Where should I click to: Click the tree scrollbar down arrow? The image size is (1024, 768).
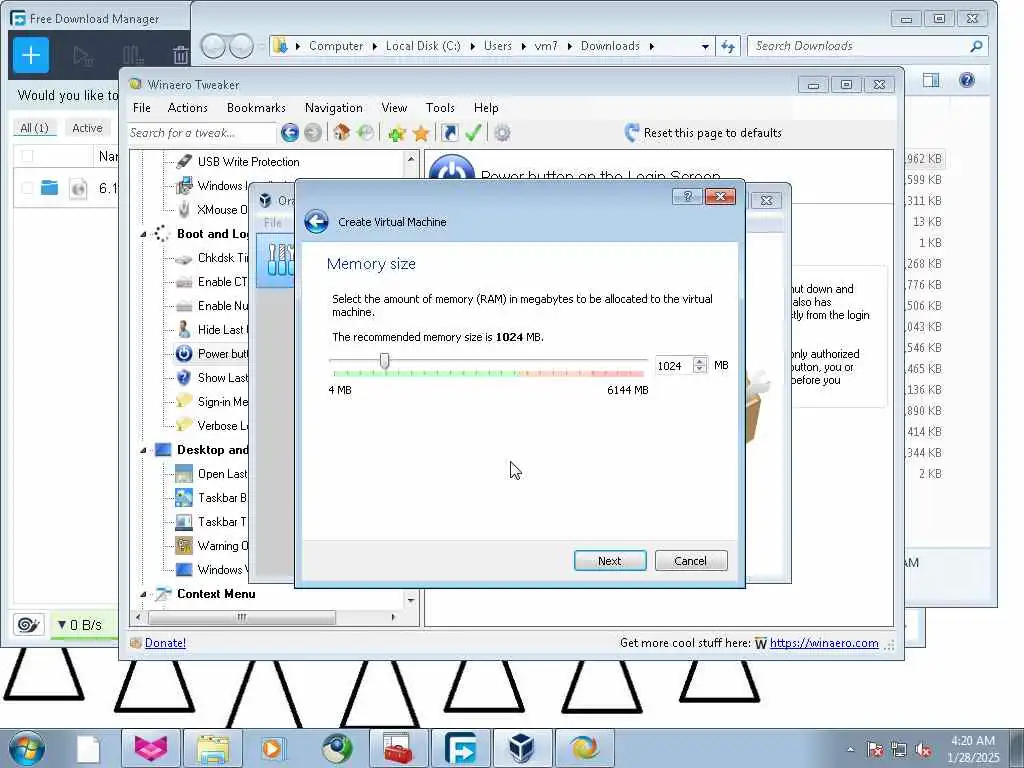coord(411,600)
